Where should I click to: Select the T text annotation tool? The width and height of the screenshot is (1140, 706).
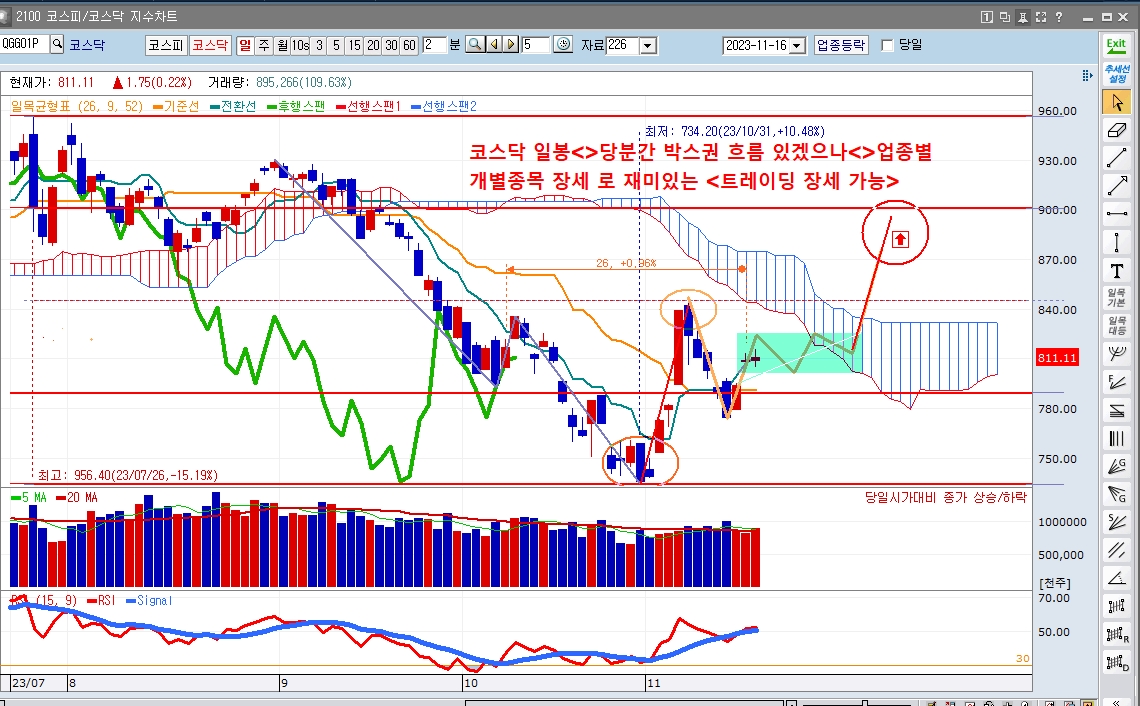point(1116,270)
